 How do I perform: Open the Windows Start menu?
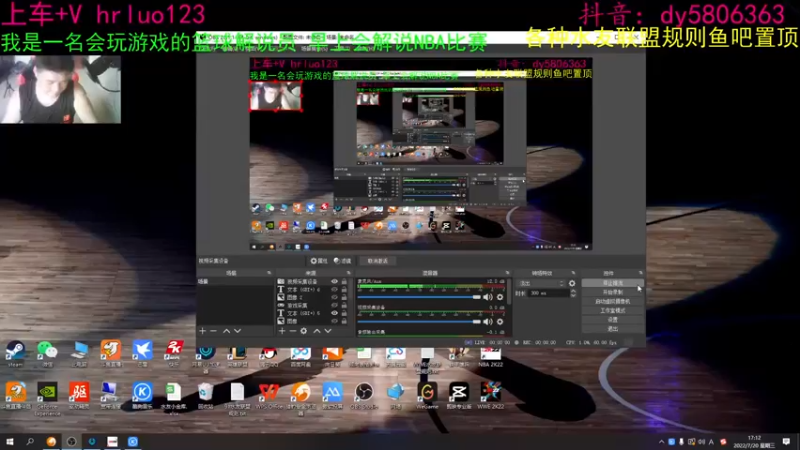pyautogui.click(x=10, y=441)
